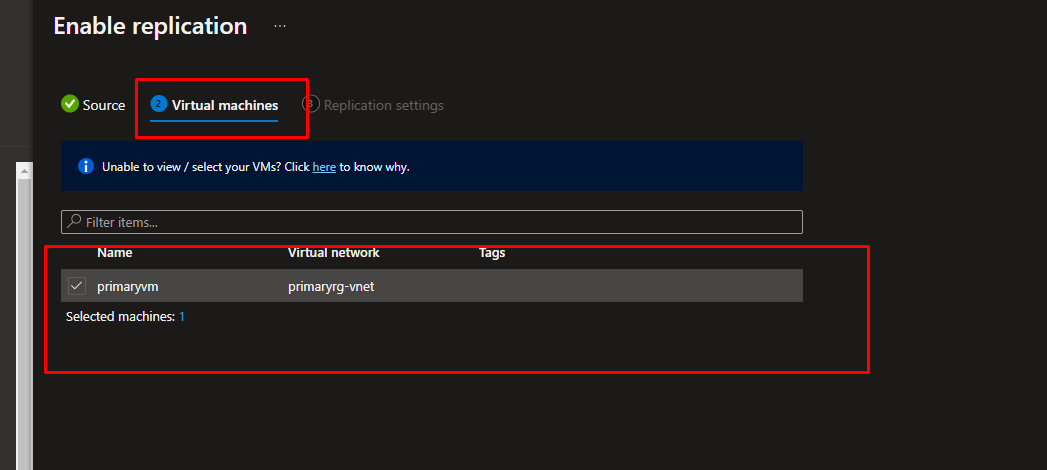1047x470 pixels.
Task: Click the magnifier icon in filter box
Action: click(75, 221)
